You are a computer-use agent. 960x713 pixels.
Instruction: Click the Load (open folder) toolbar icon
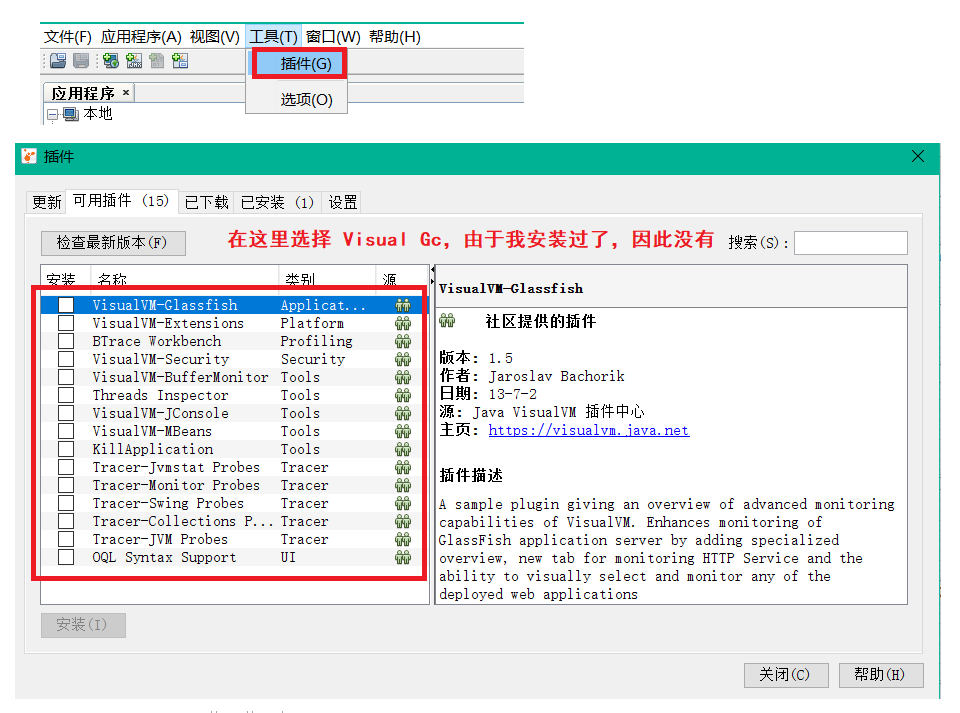point(59,61)
